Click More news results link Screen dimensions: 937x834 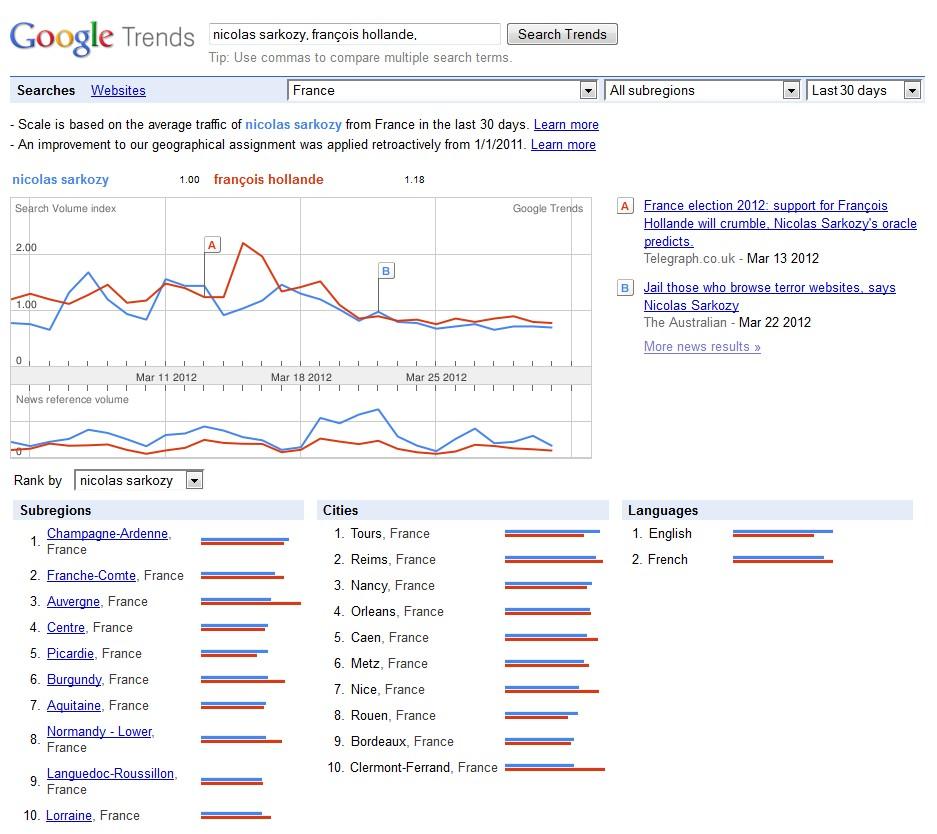click(x=700, y=346)
